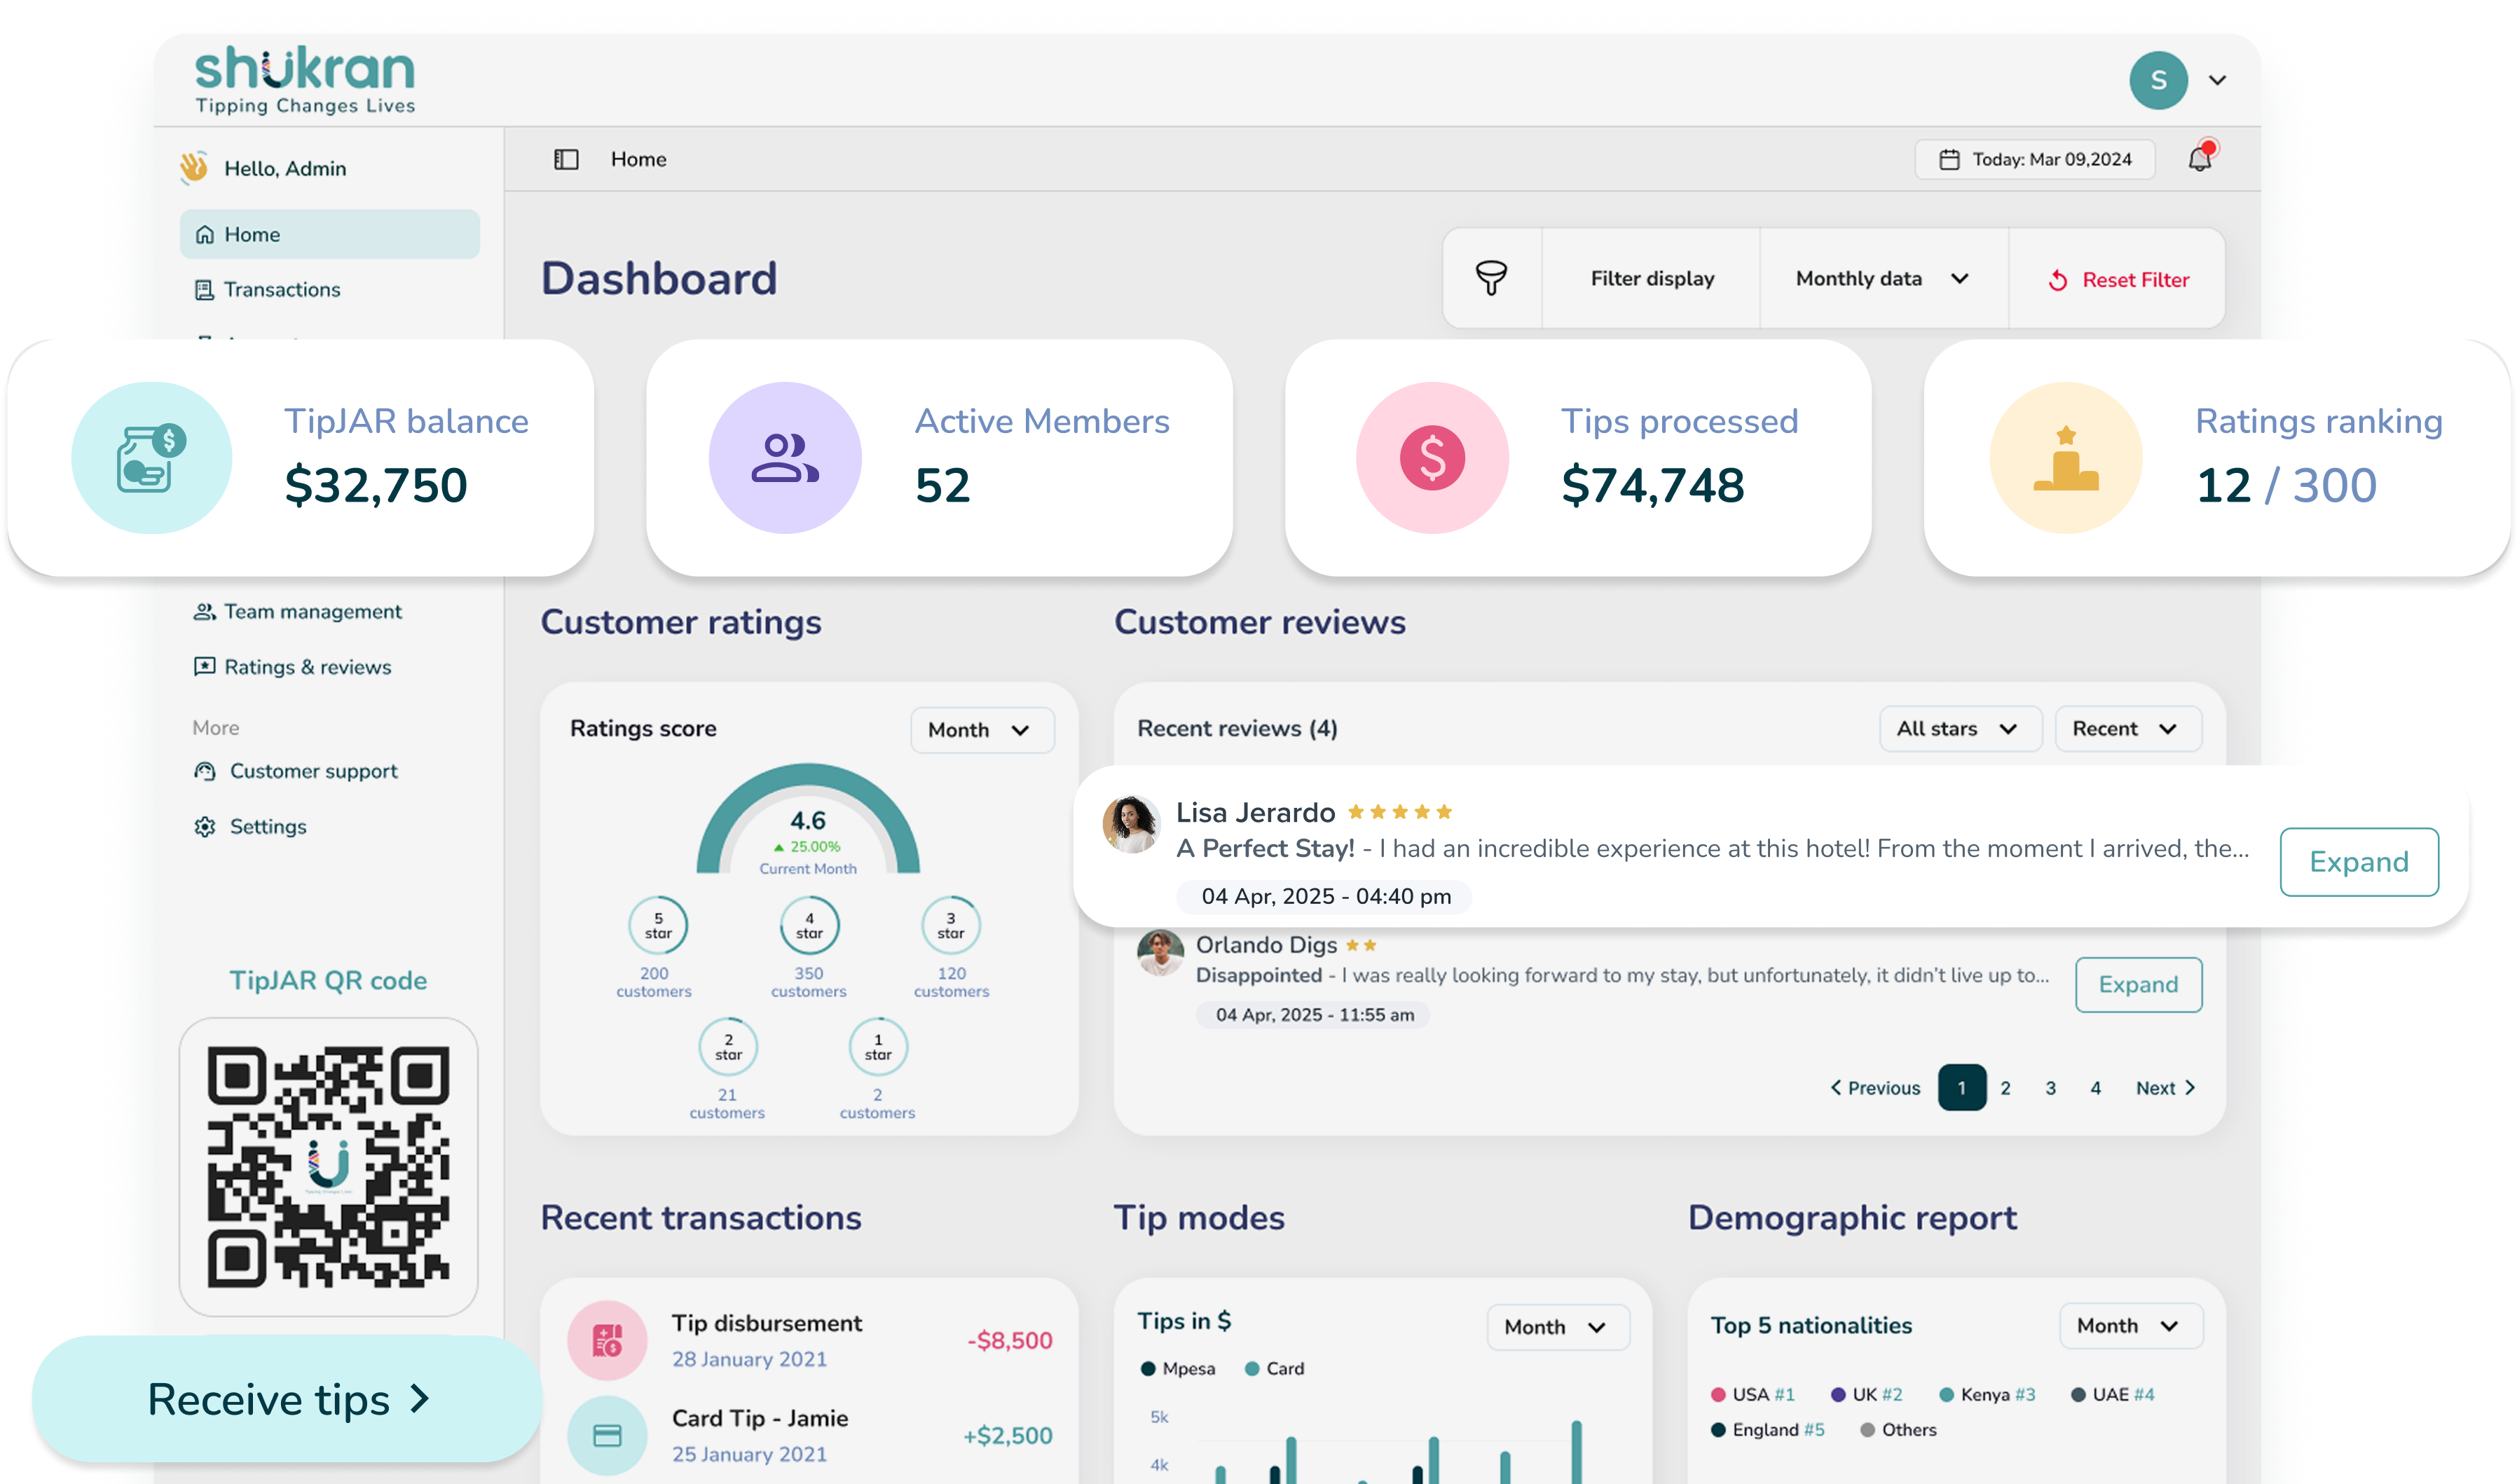Viewport: 2517px width, 1484px height.
Task: Open Settings using the gear icon
Action: [x=204, y=826]
